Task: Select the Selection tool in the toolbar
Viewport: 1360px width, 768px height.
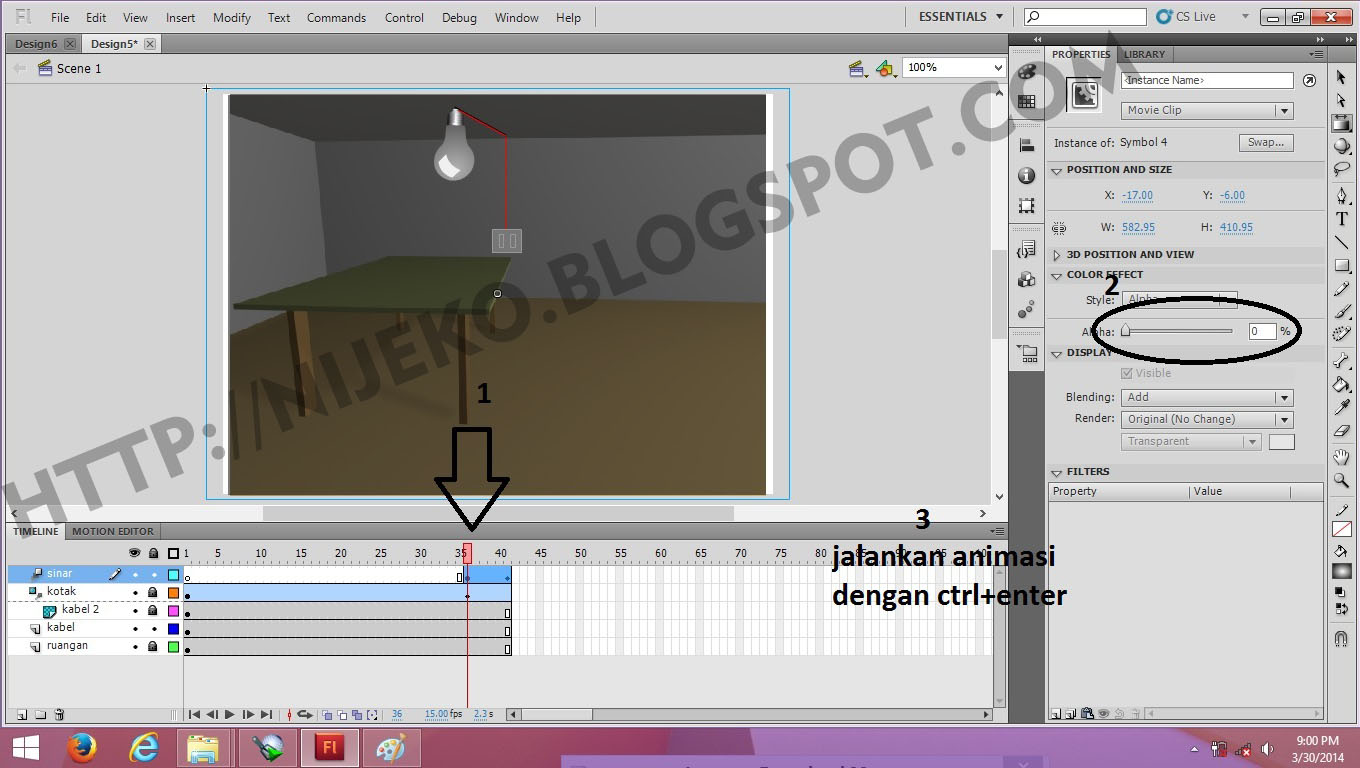Action: tap(1342, 76)
